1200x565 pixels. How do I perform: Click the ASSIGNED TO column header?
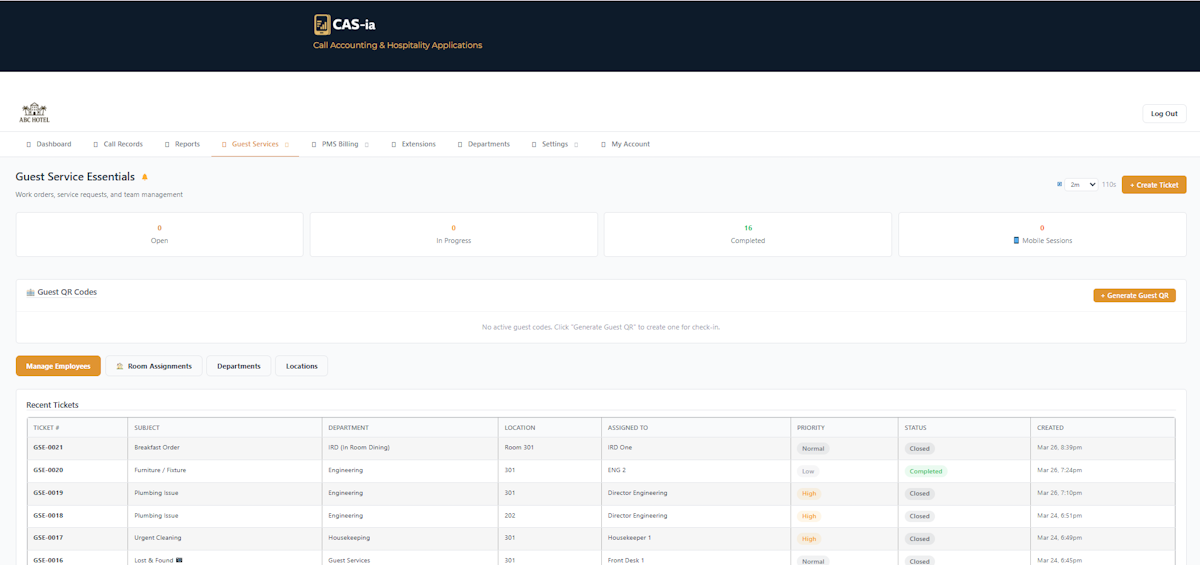tap(695, 427)
